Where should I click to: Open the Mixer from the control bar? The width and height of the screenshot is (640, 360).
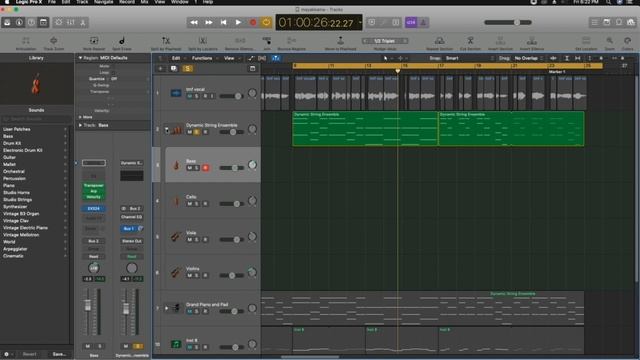(71, 22)
